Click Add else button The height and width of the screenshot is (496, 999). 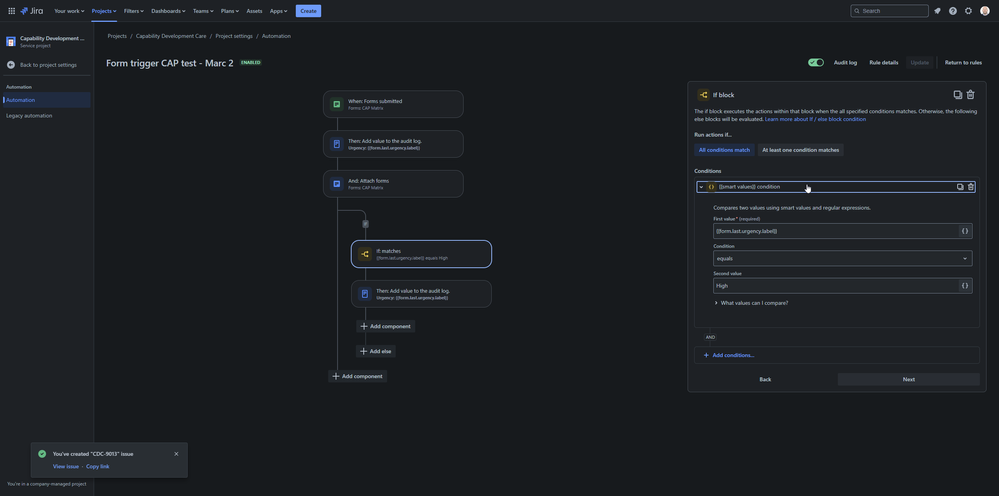(376, 351)
